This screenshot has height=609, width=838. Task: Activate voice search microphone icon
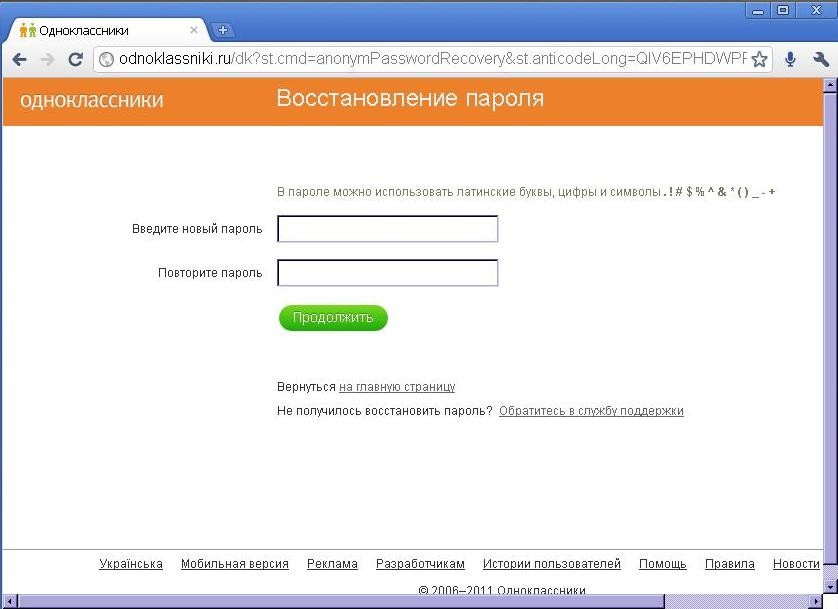pos(790,59)
